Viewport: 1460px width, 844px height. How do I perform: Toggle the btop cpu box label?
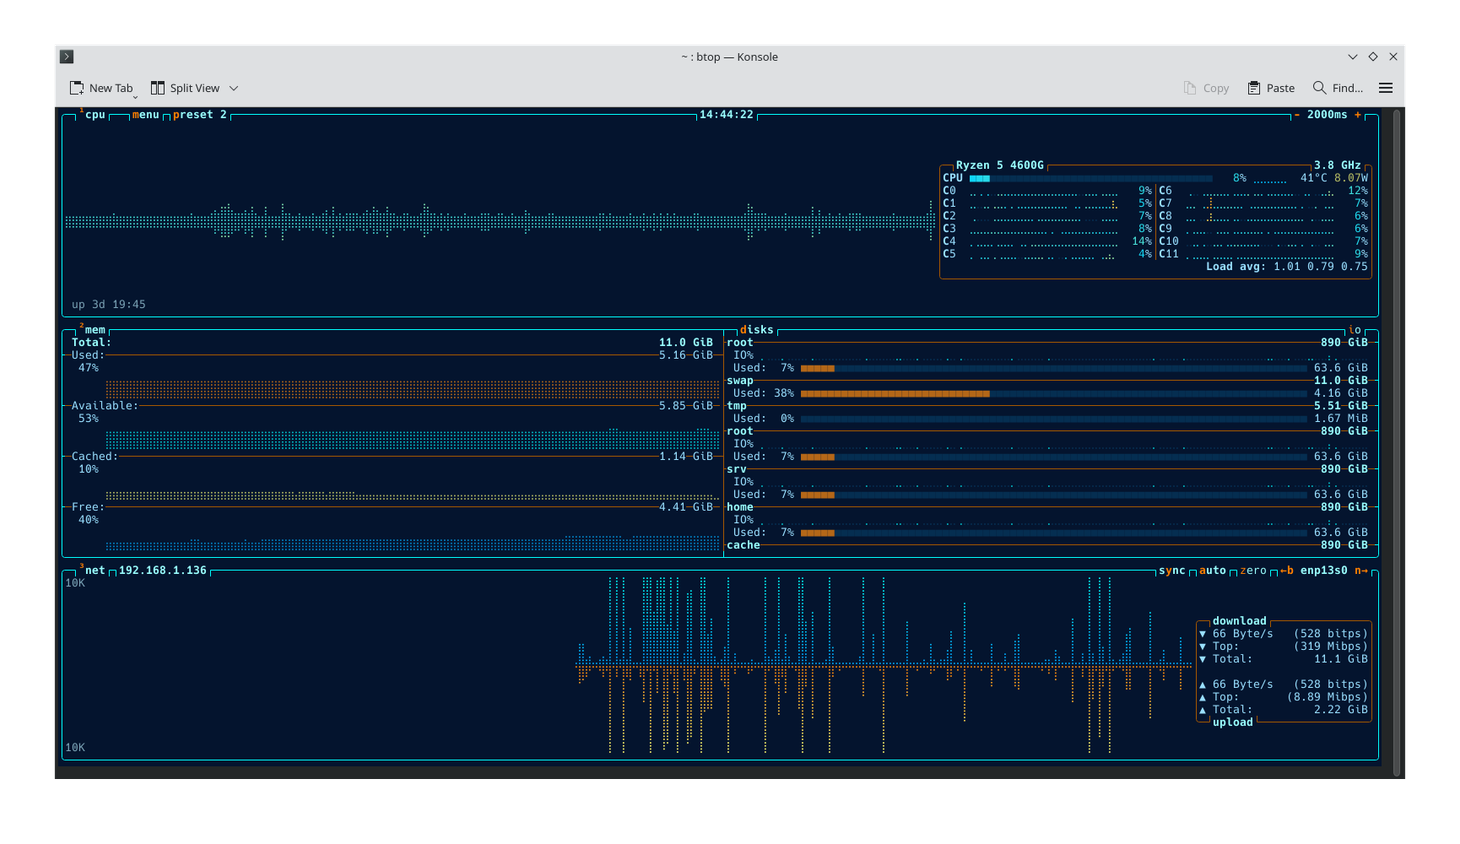click(95, 115)
